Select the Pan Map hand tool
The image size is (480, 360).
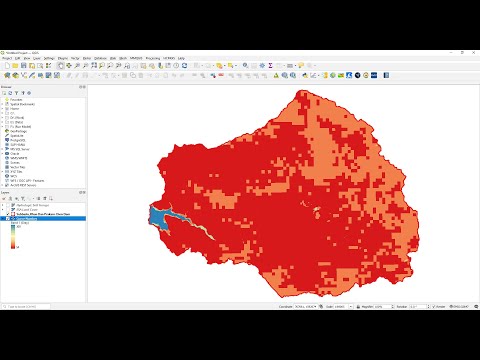(60, 66)
